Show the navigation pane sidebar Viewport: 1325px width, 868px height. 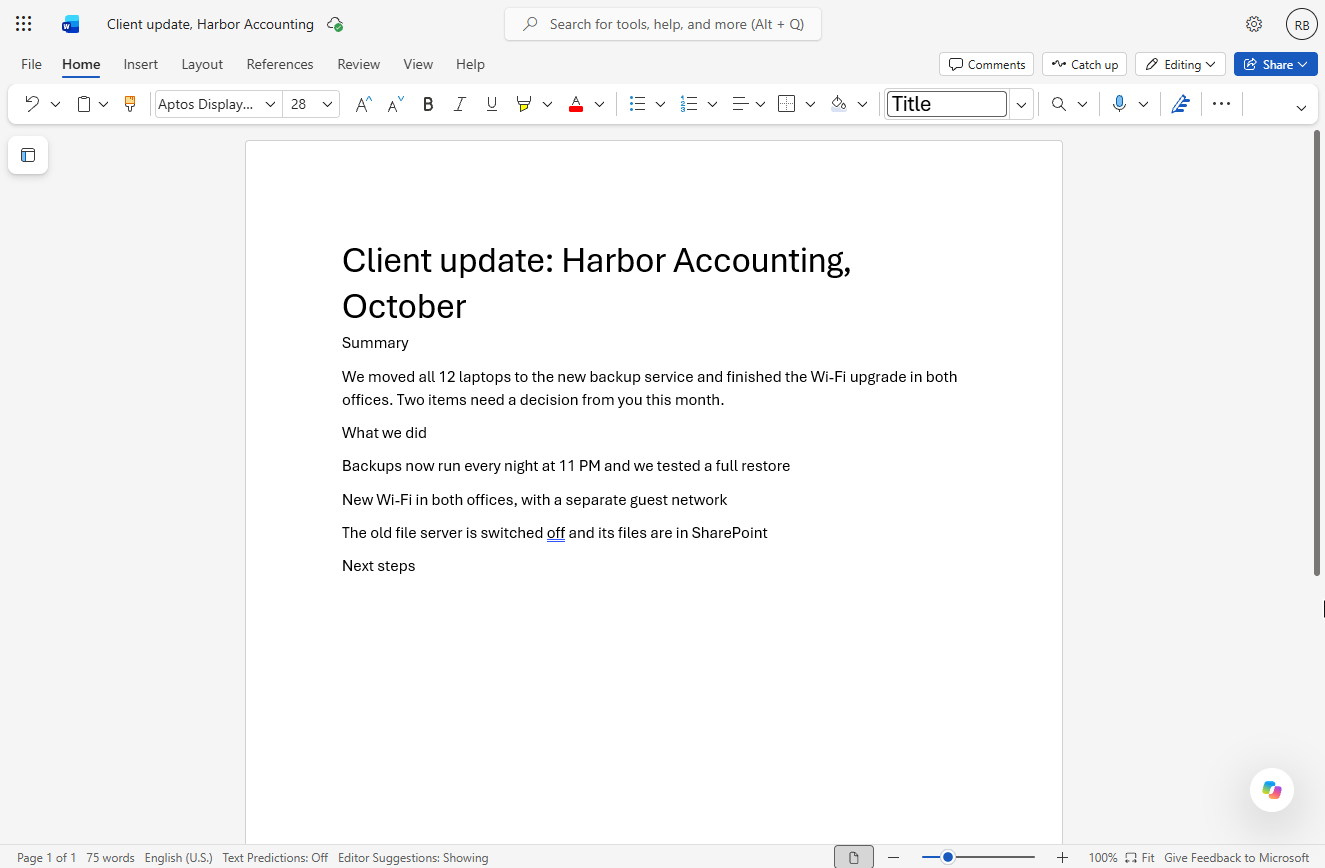coord(28,155)
